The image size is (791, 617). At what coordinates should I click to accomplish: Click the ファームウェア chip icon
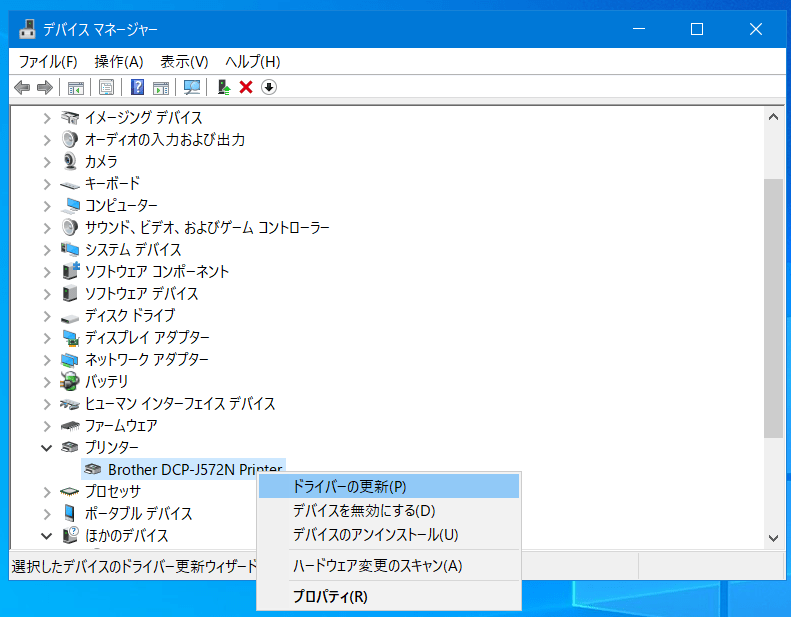(x=70, y=426)
